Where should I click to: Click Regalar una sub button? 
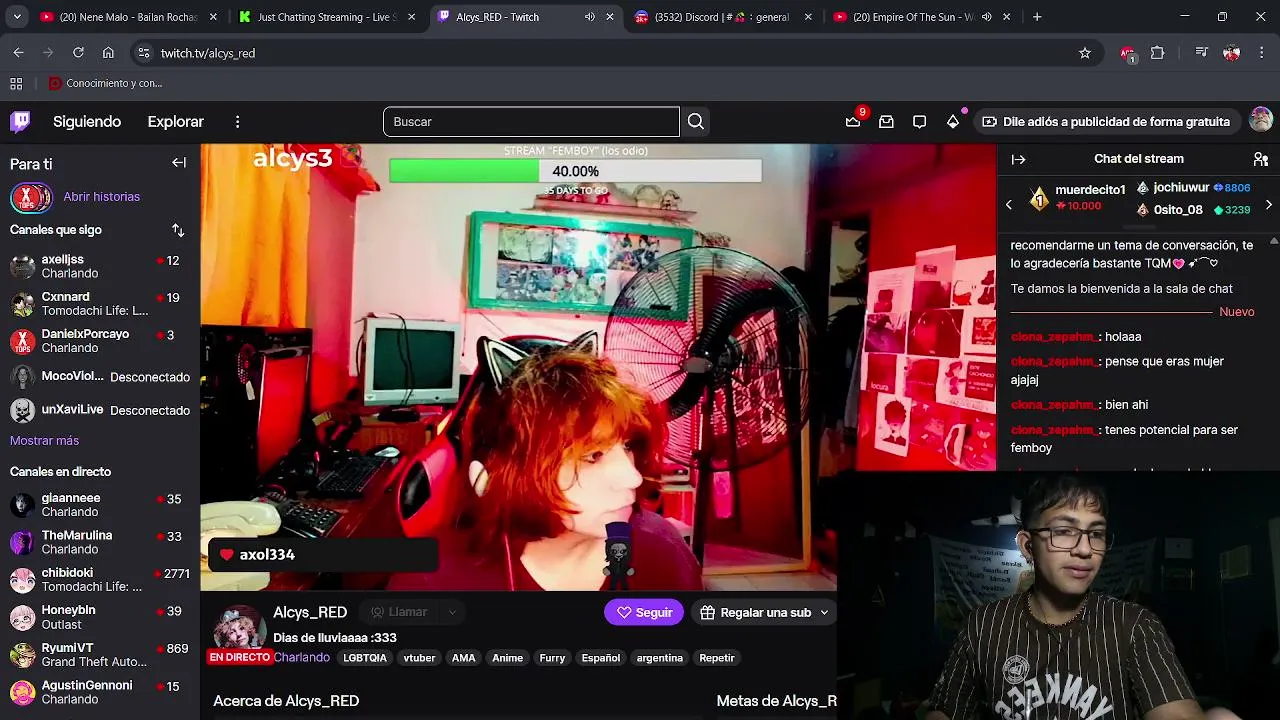point(755,613)
